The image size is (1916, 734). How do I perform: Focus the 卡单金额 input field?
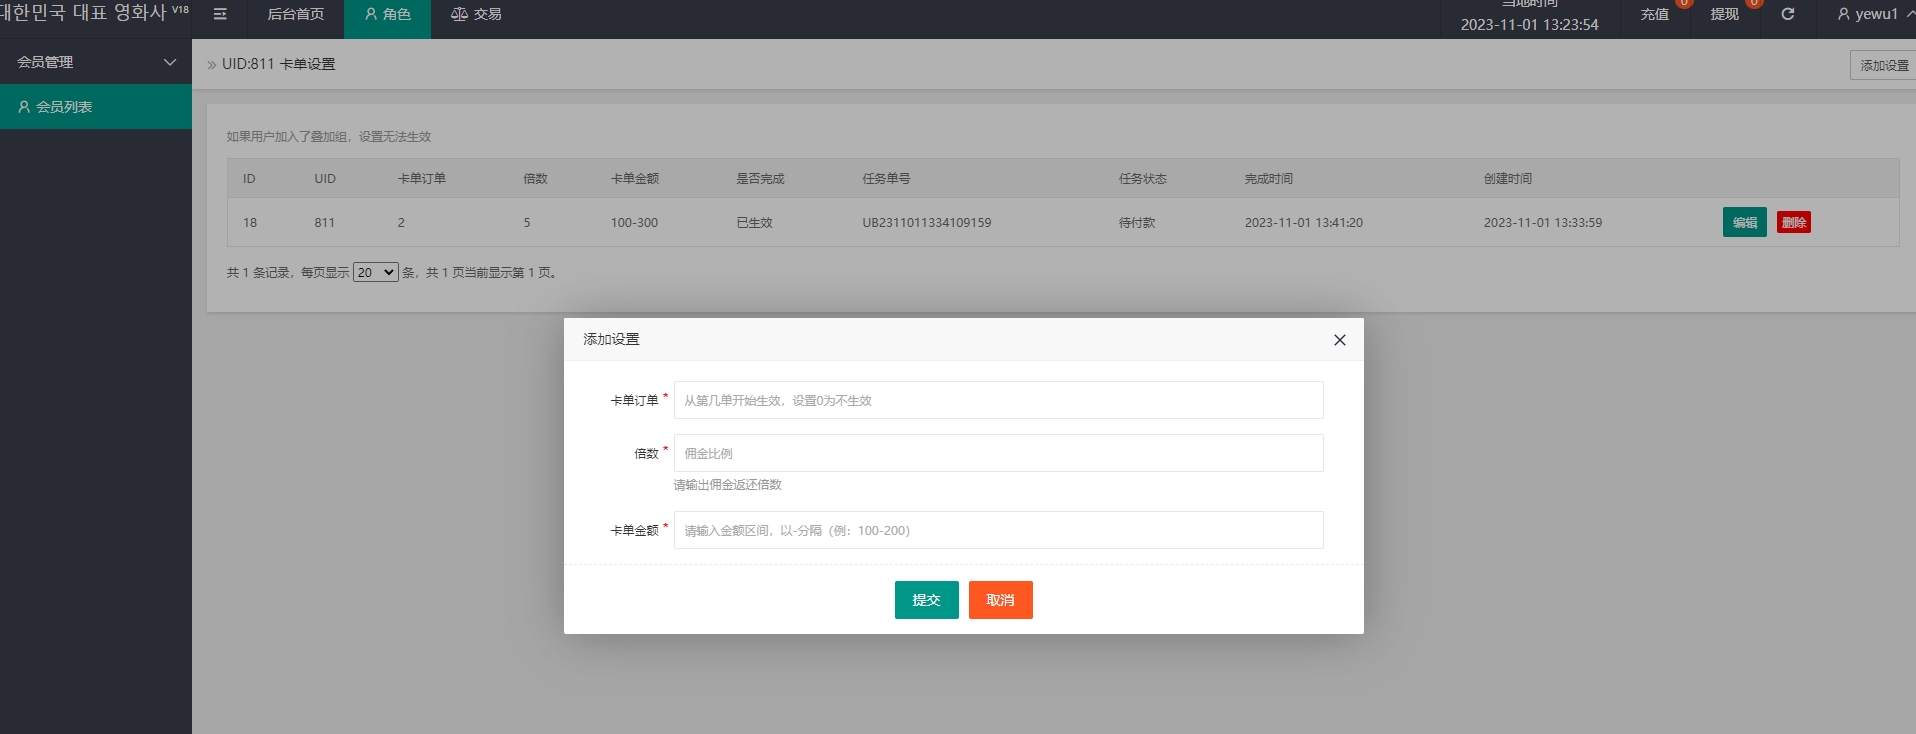(x=998, y=530)
